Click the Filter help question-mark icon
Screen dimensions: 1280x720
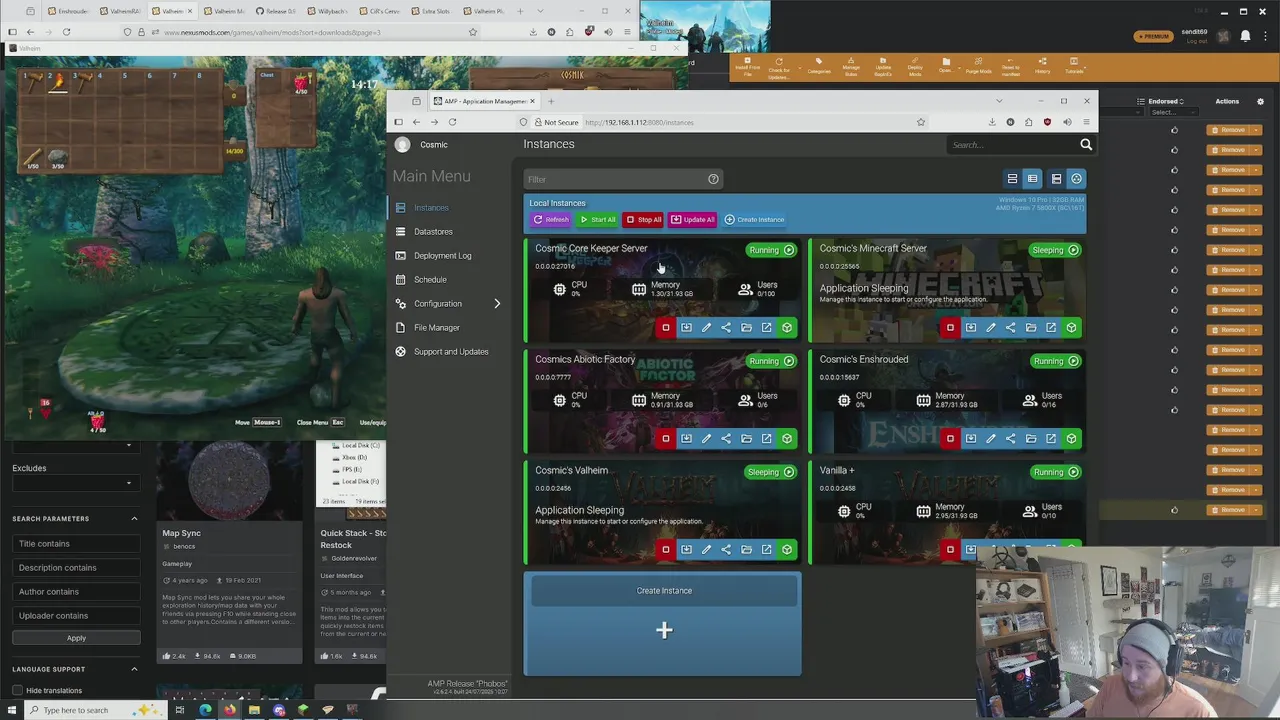click(713, 179)
